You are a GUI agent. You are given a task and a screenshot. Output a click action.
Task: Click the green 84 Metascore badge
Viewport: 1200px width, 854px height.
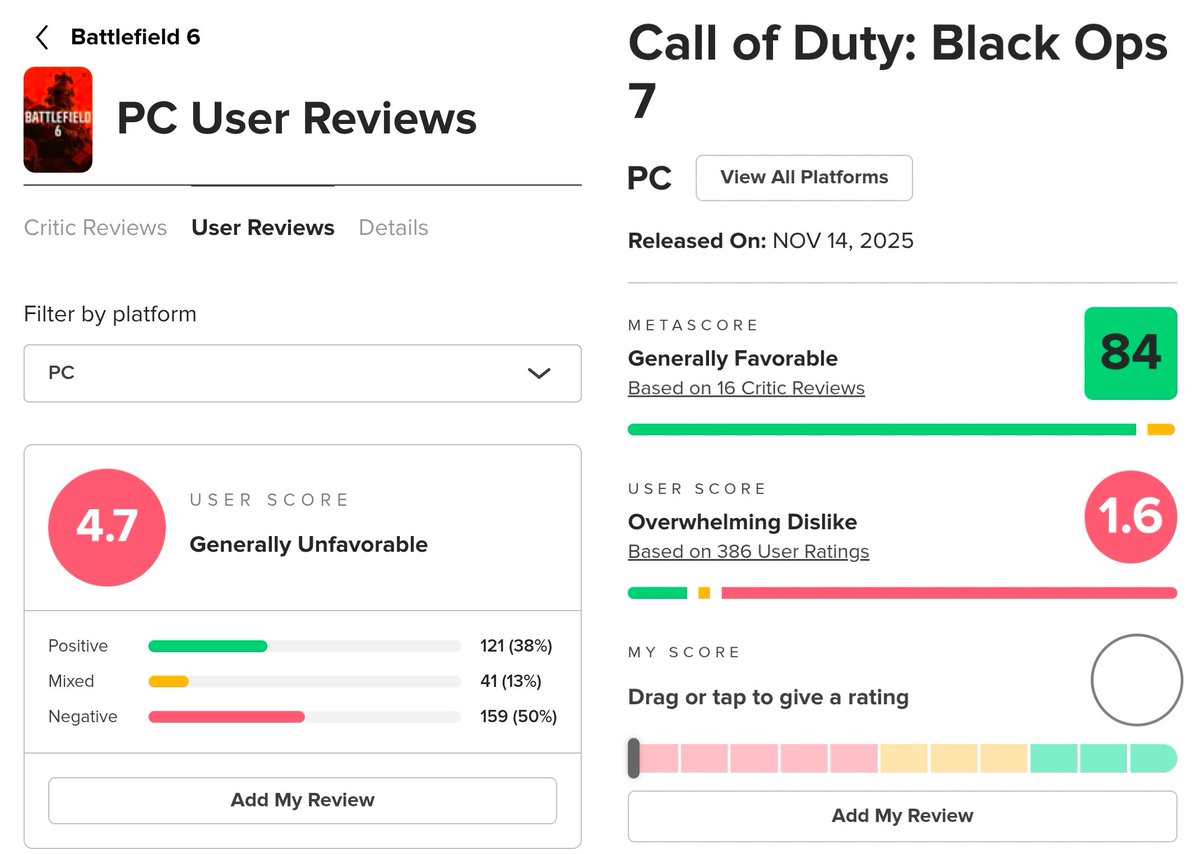1131,353
